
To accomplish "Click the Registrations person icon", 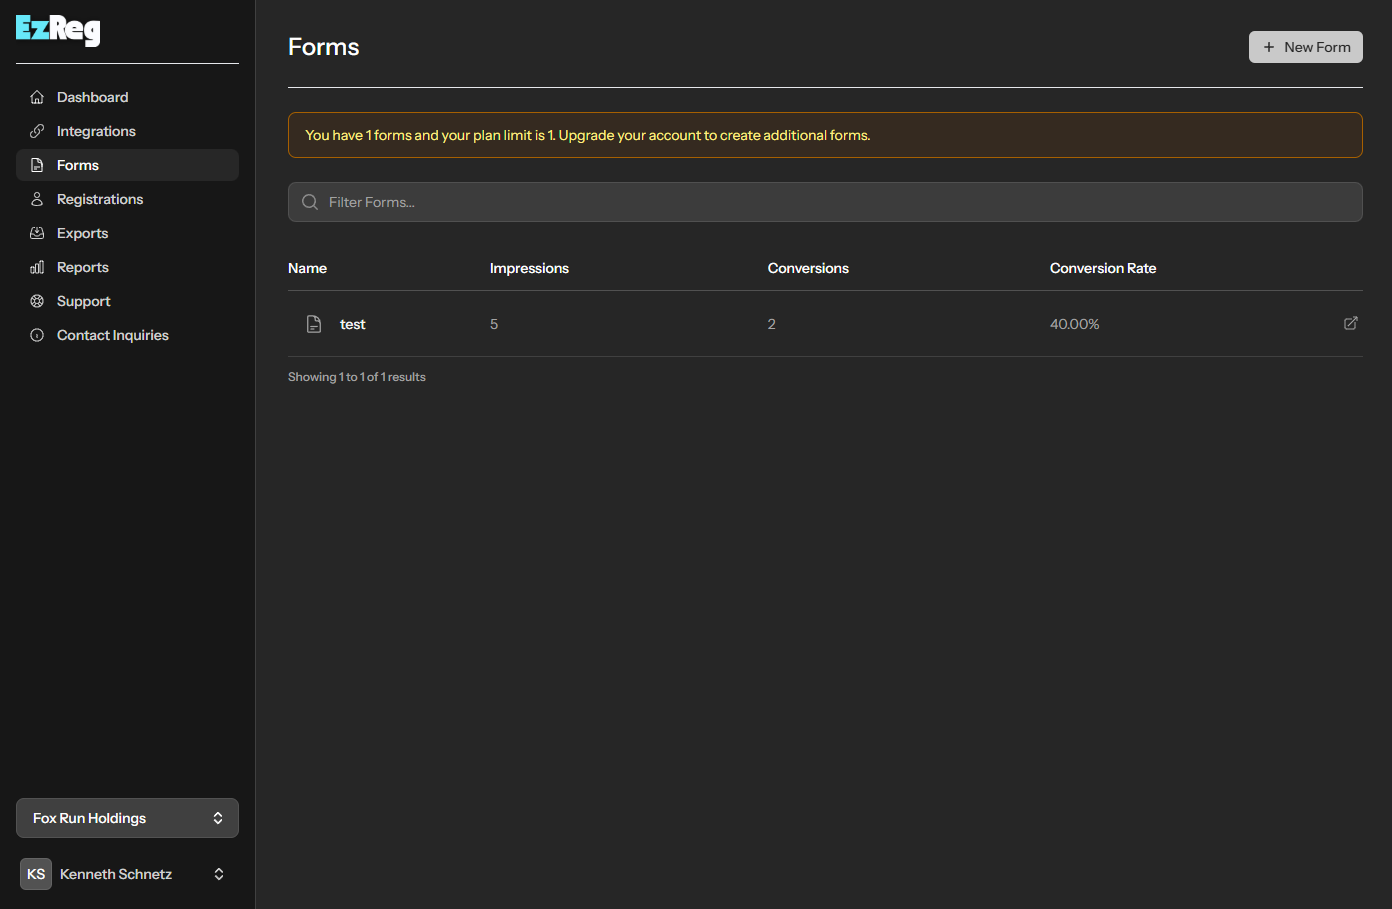I will (x=37, y=198).
